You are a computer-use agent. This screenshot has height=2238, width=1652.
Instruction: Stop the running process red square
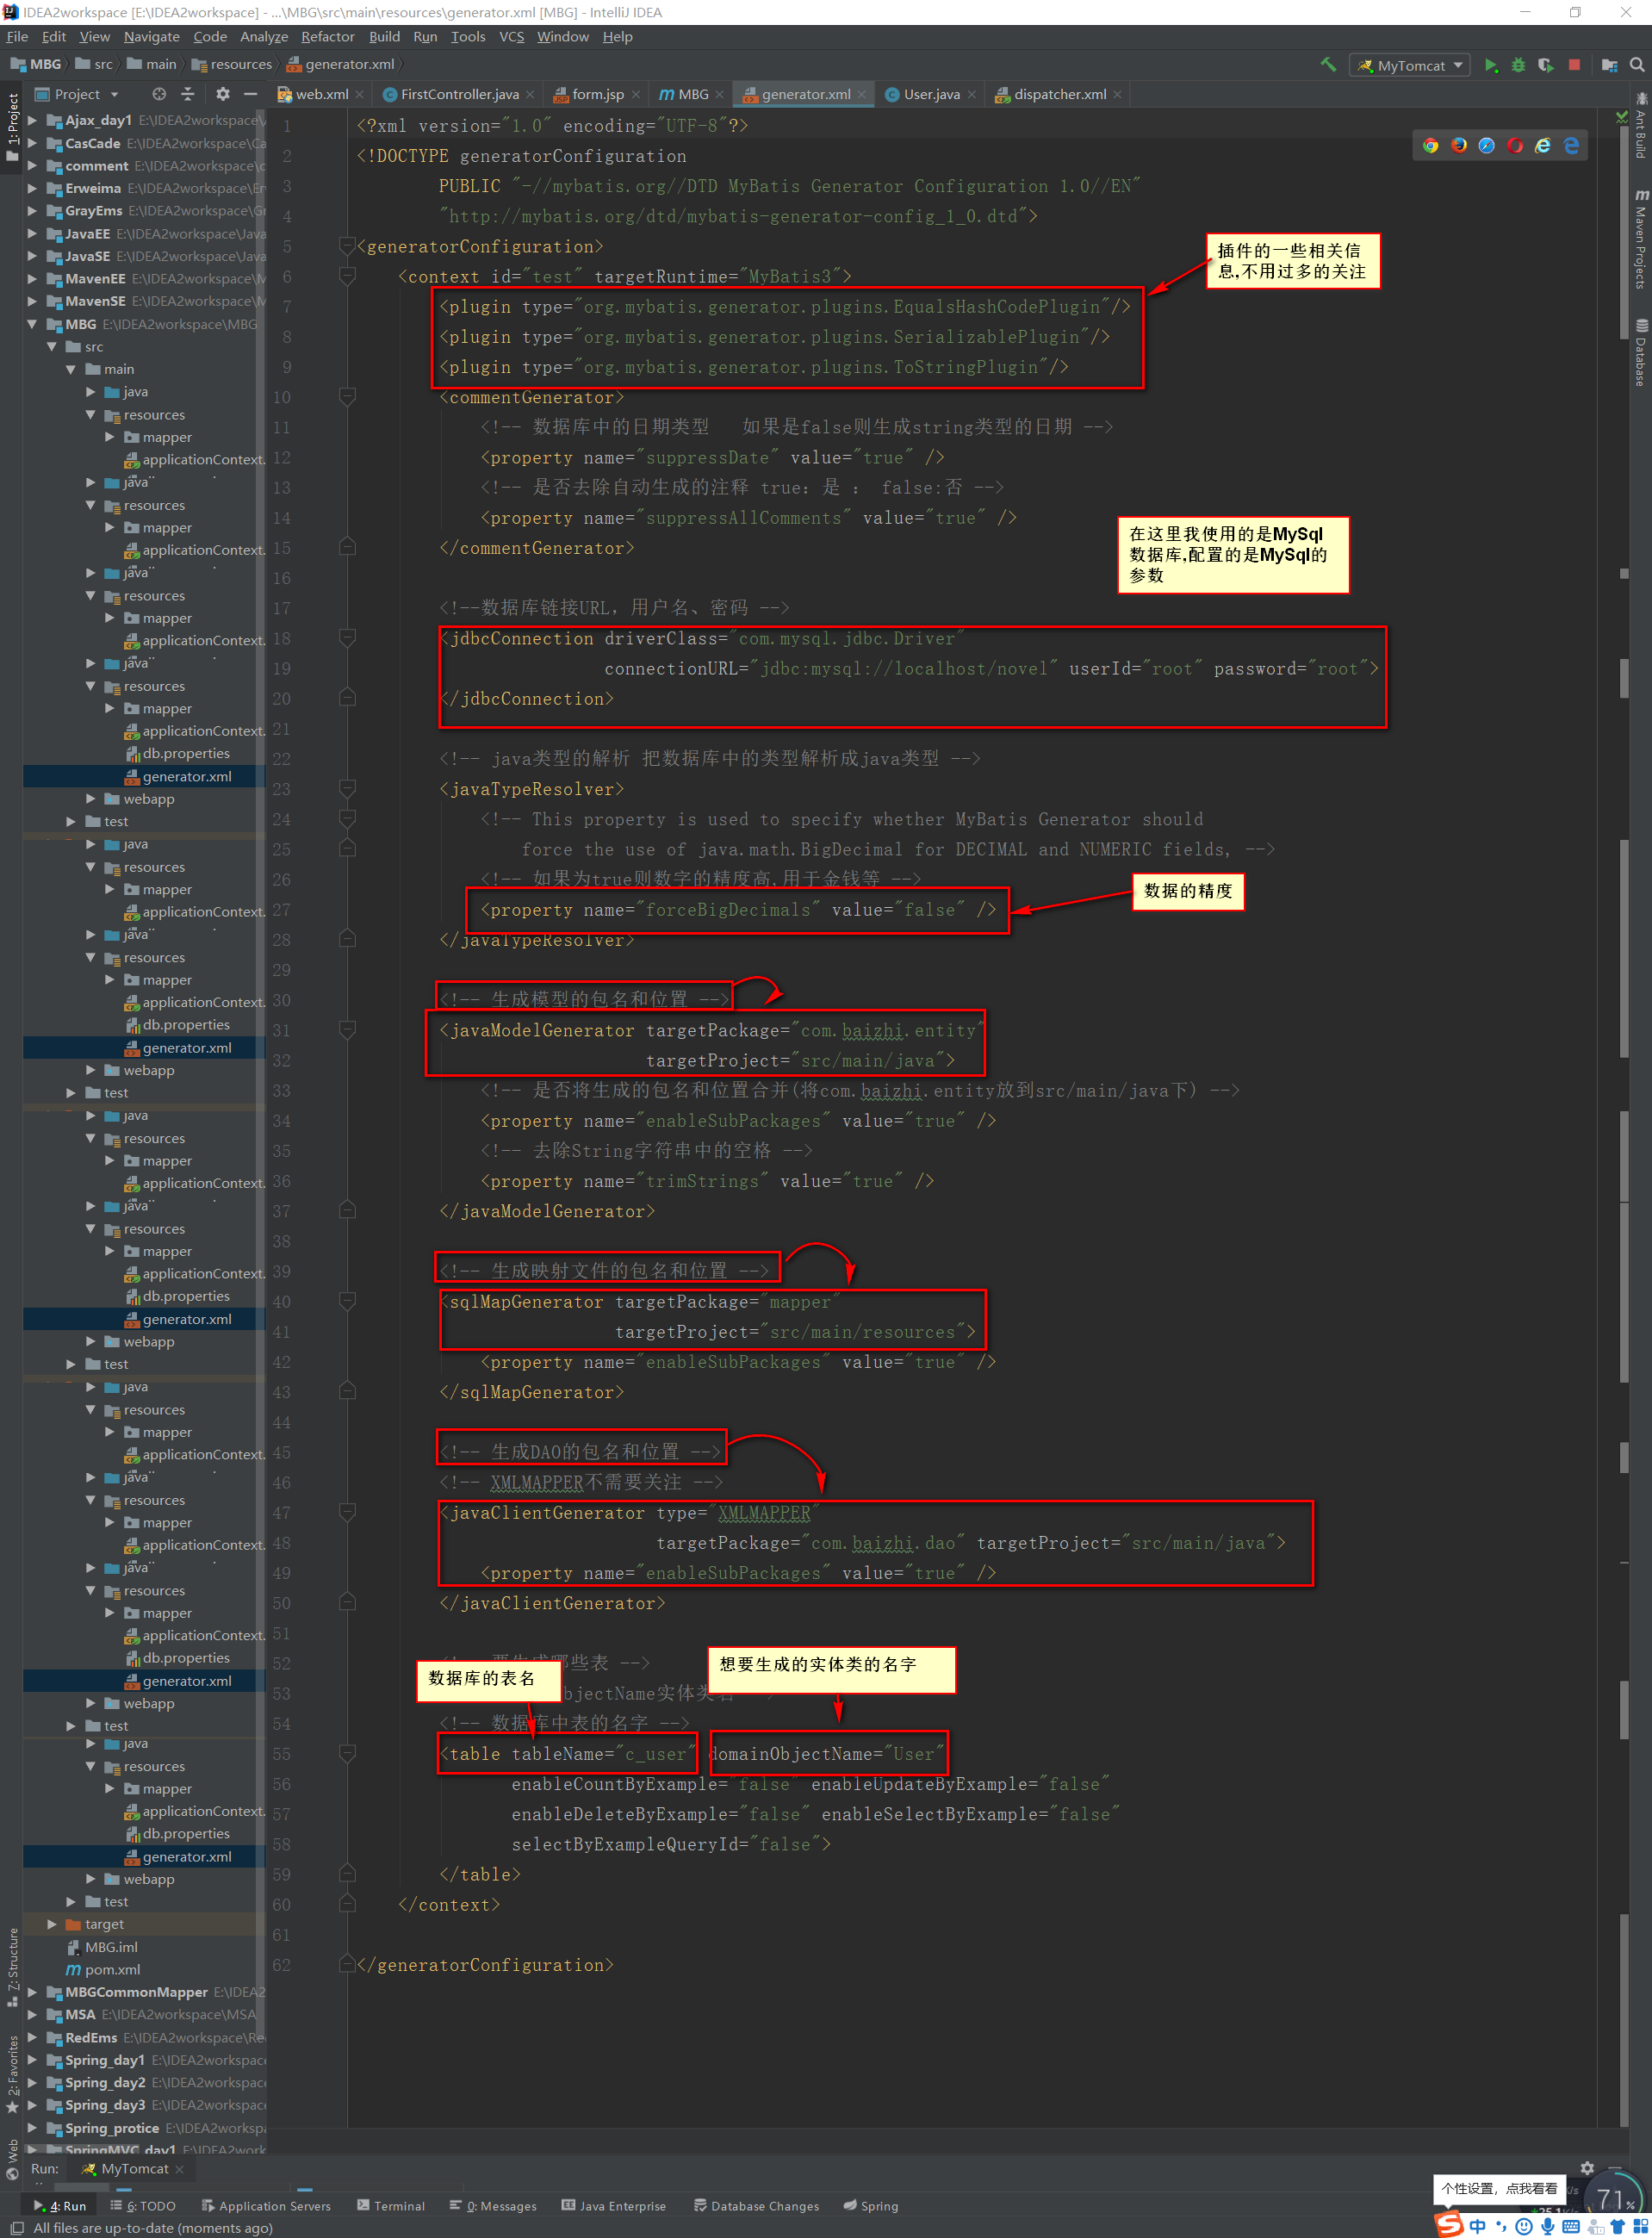(x=1574, y=65)
